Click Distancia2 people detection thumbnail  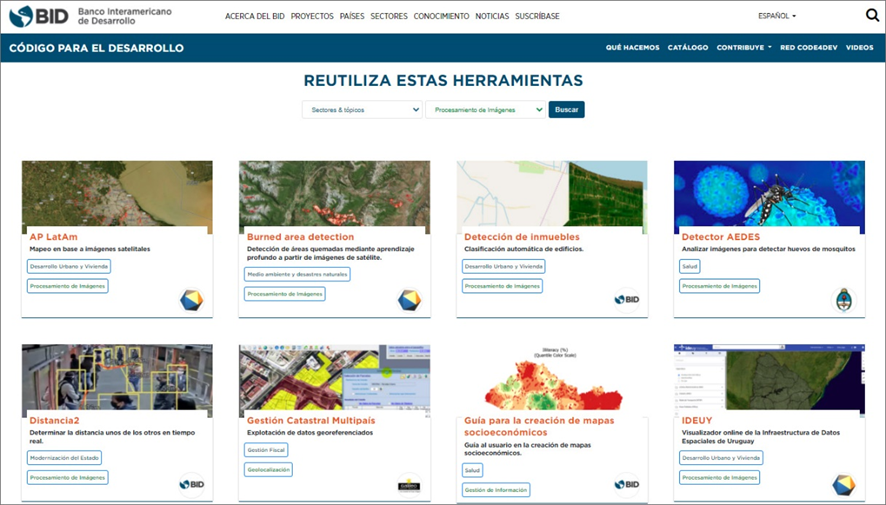coord(117,378)
